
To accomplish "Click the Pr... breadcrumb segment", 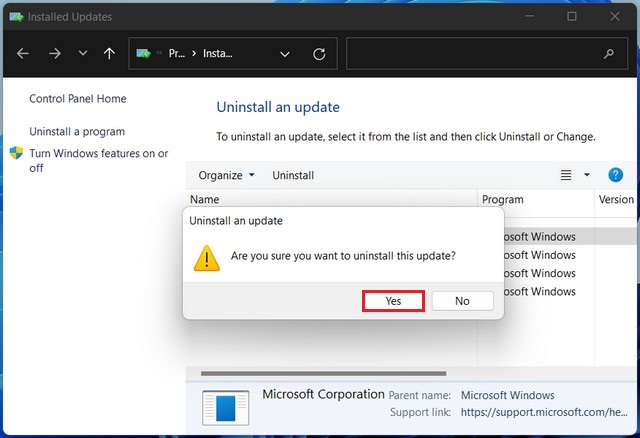I will [177, 53].
